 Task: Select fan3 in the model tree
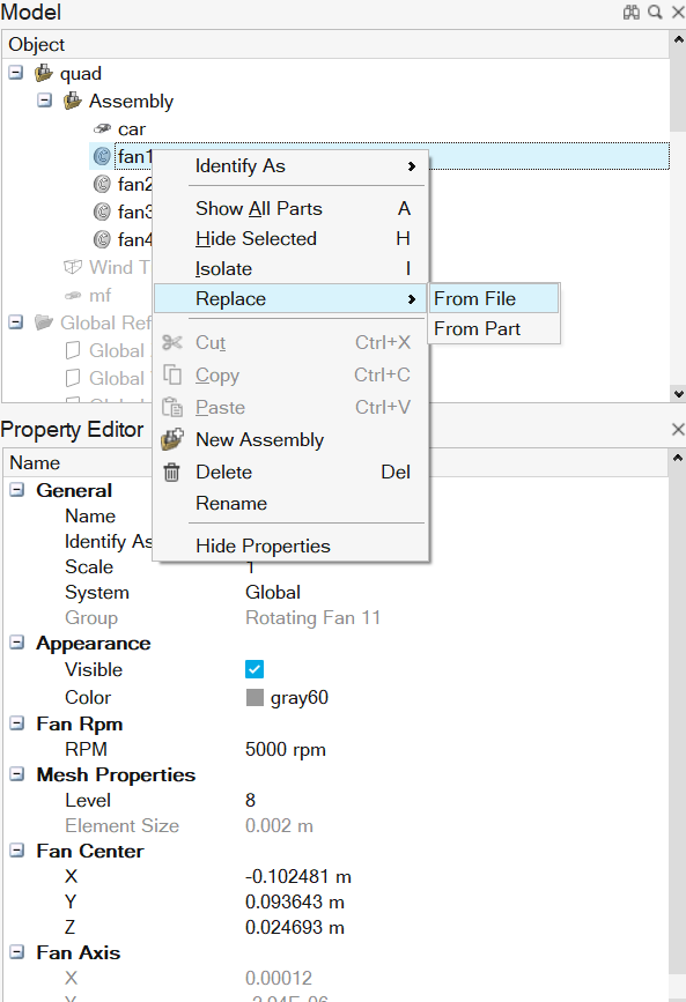(x=135, y=212)
